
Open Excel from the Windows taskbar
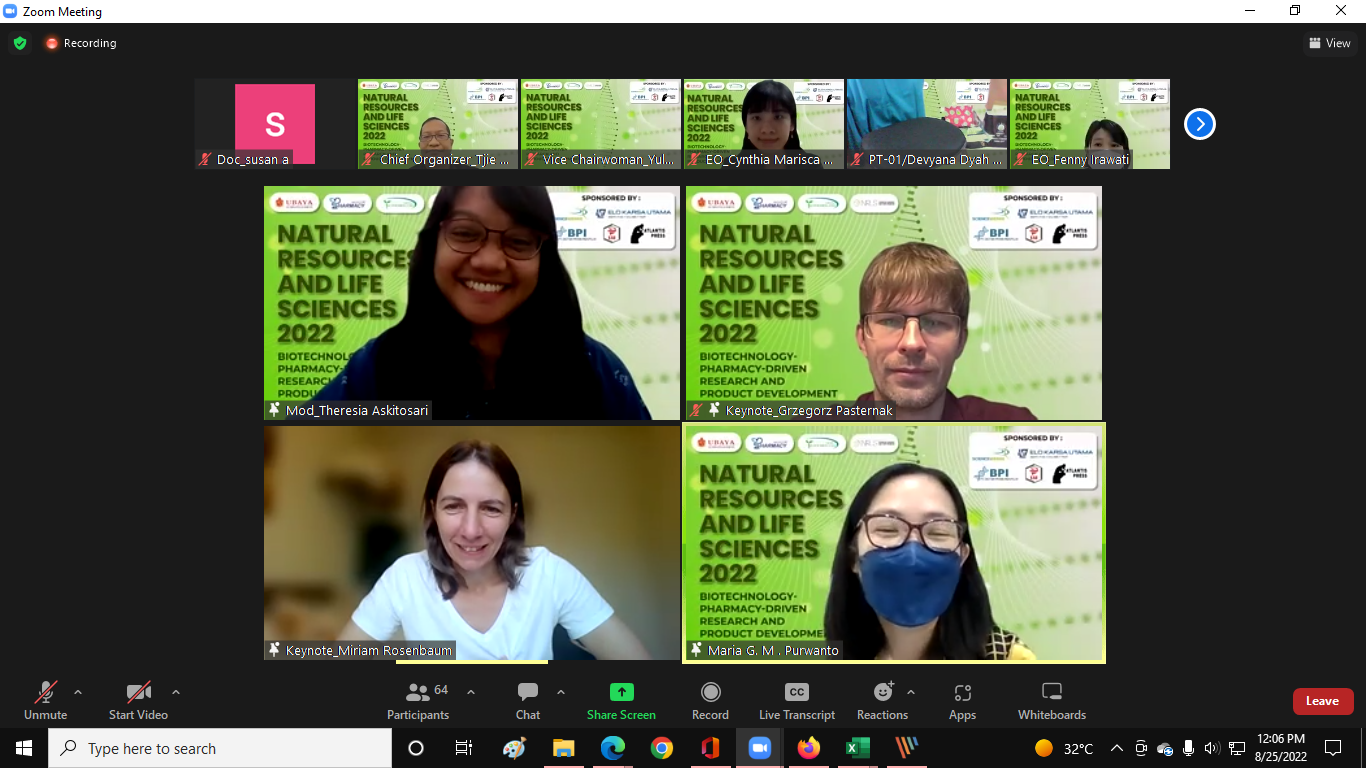click(857, 748)
